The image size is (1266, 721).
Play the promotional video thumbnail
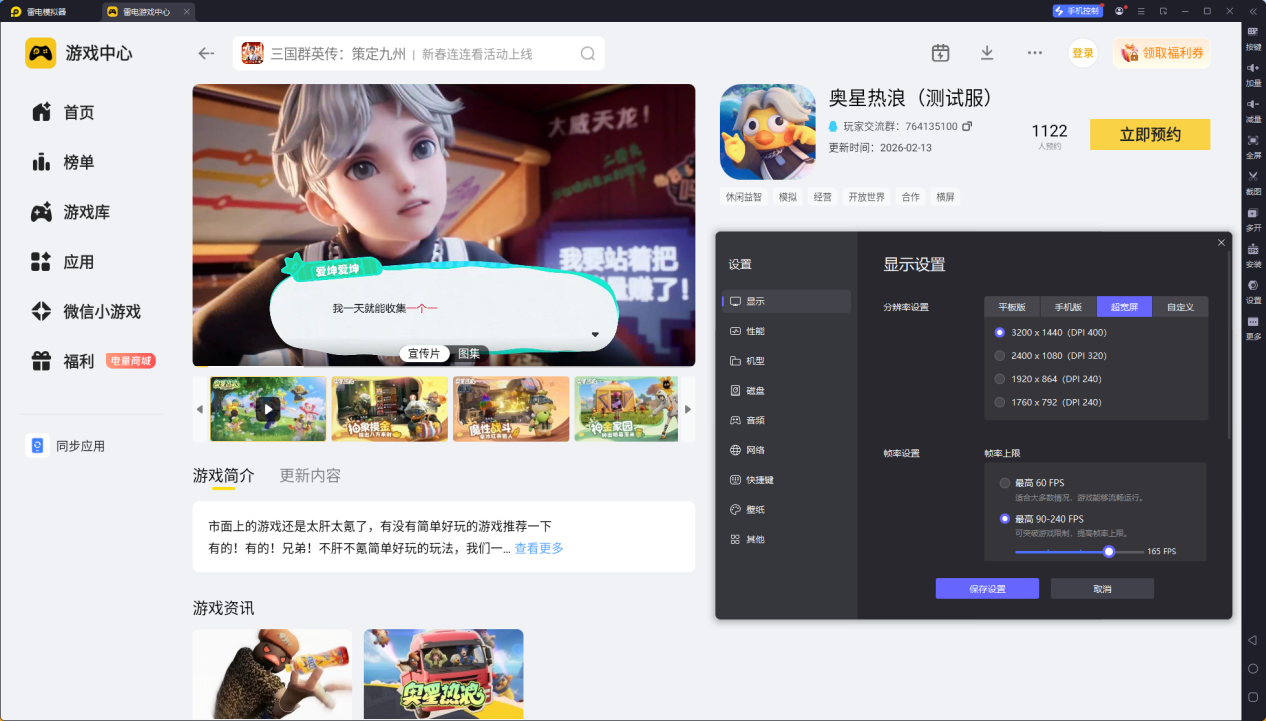(267, 409)
